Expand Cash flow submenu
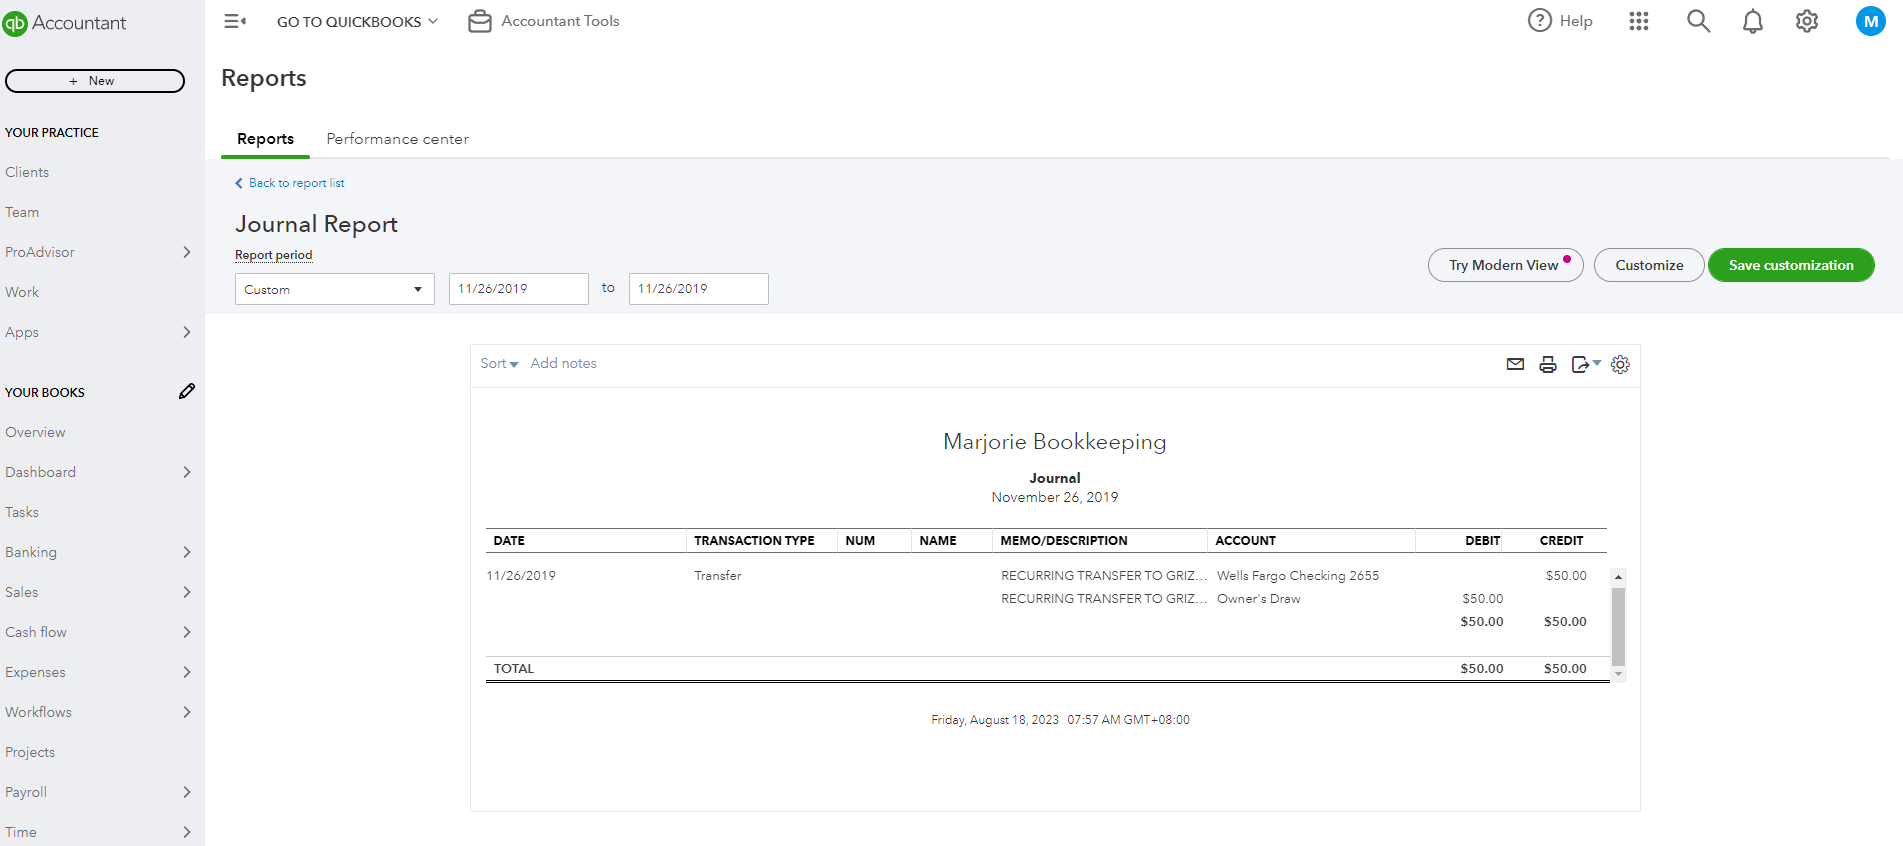The height and width of the screenshot is (846, 1903). (x=186, y=632)
